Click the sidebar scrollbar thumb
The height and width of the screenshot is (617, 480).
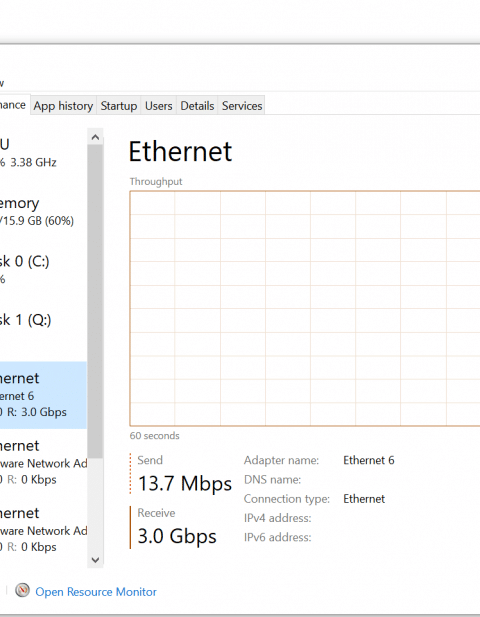click(95, 301)
